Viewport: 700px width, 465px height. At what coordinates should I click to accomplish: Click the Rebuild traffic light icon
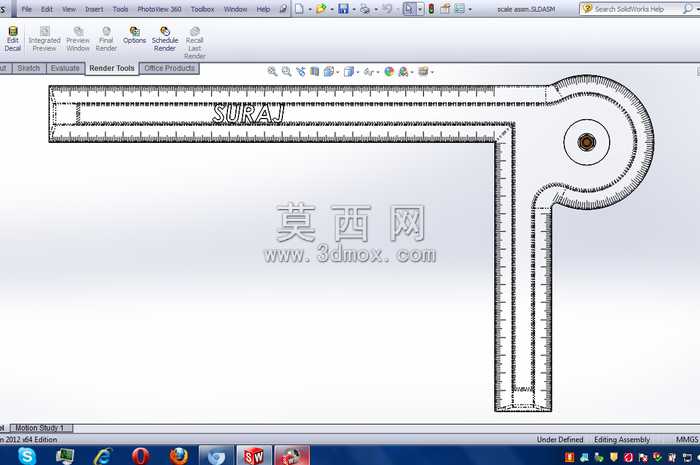pos(431,8)
